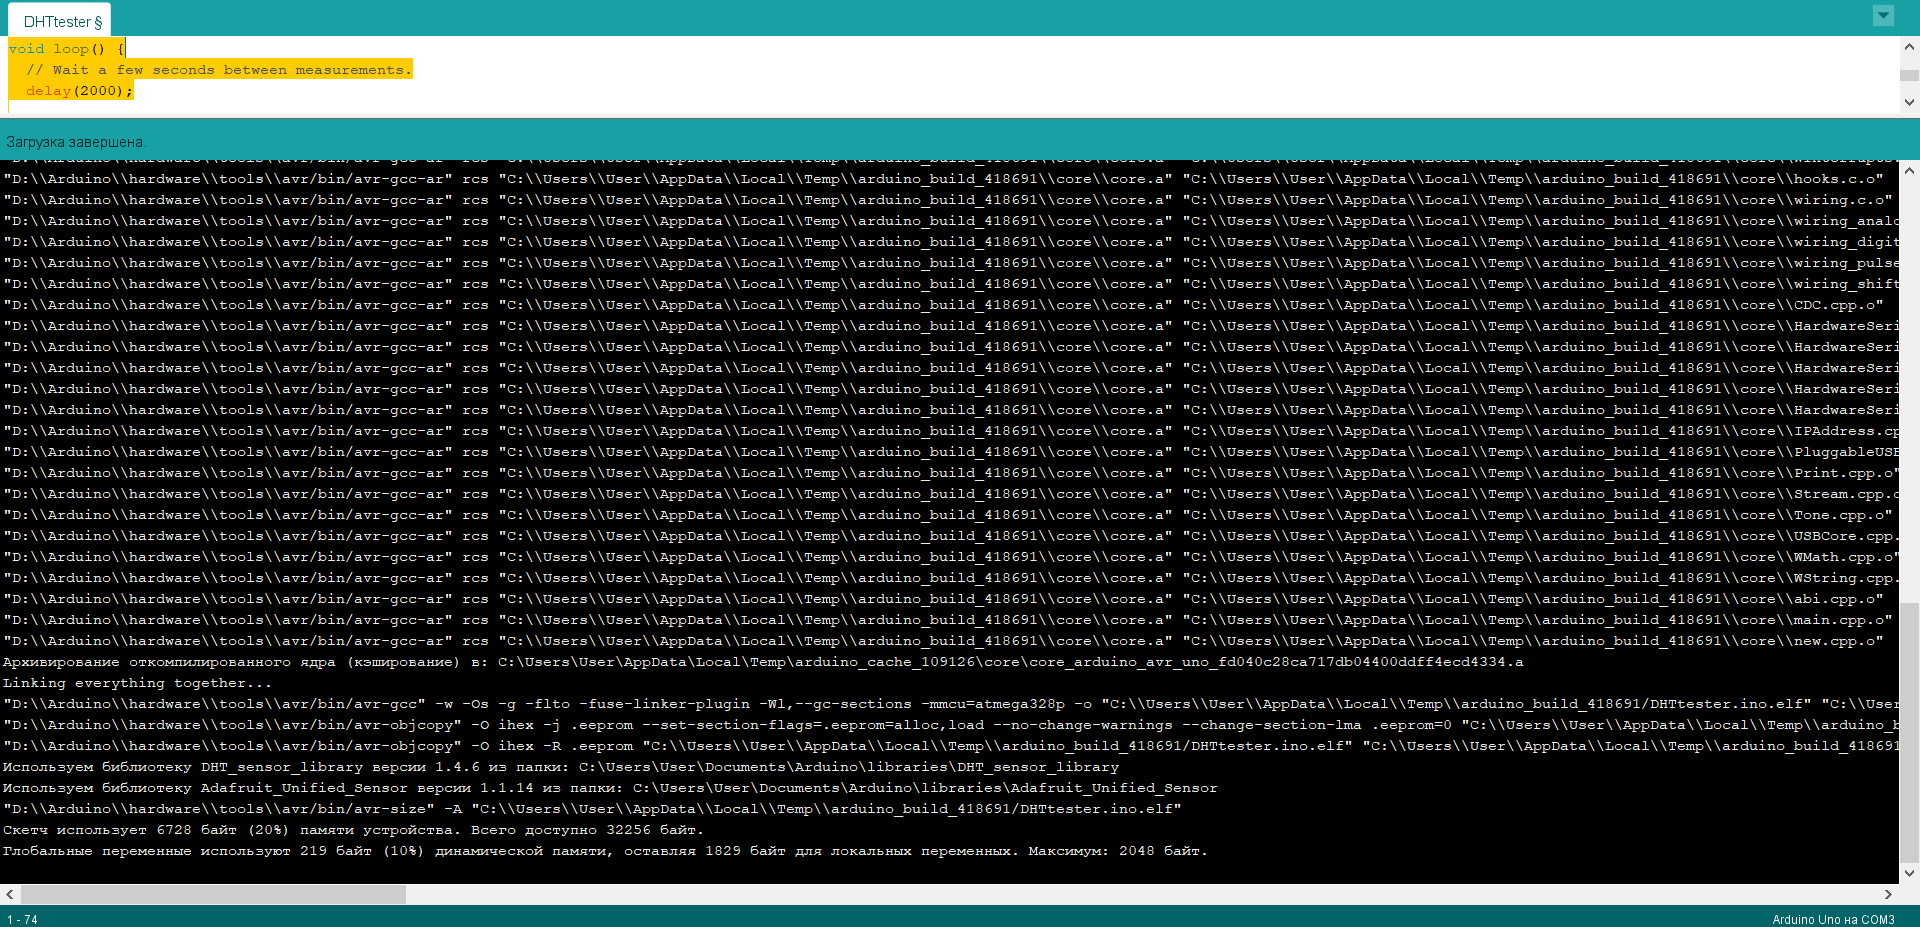Click the console line with 'IPAddress.cp'

[950, 431]
